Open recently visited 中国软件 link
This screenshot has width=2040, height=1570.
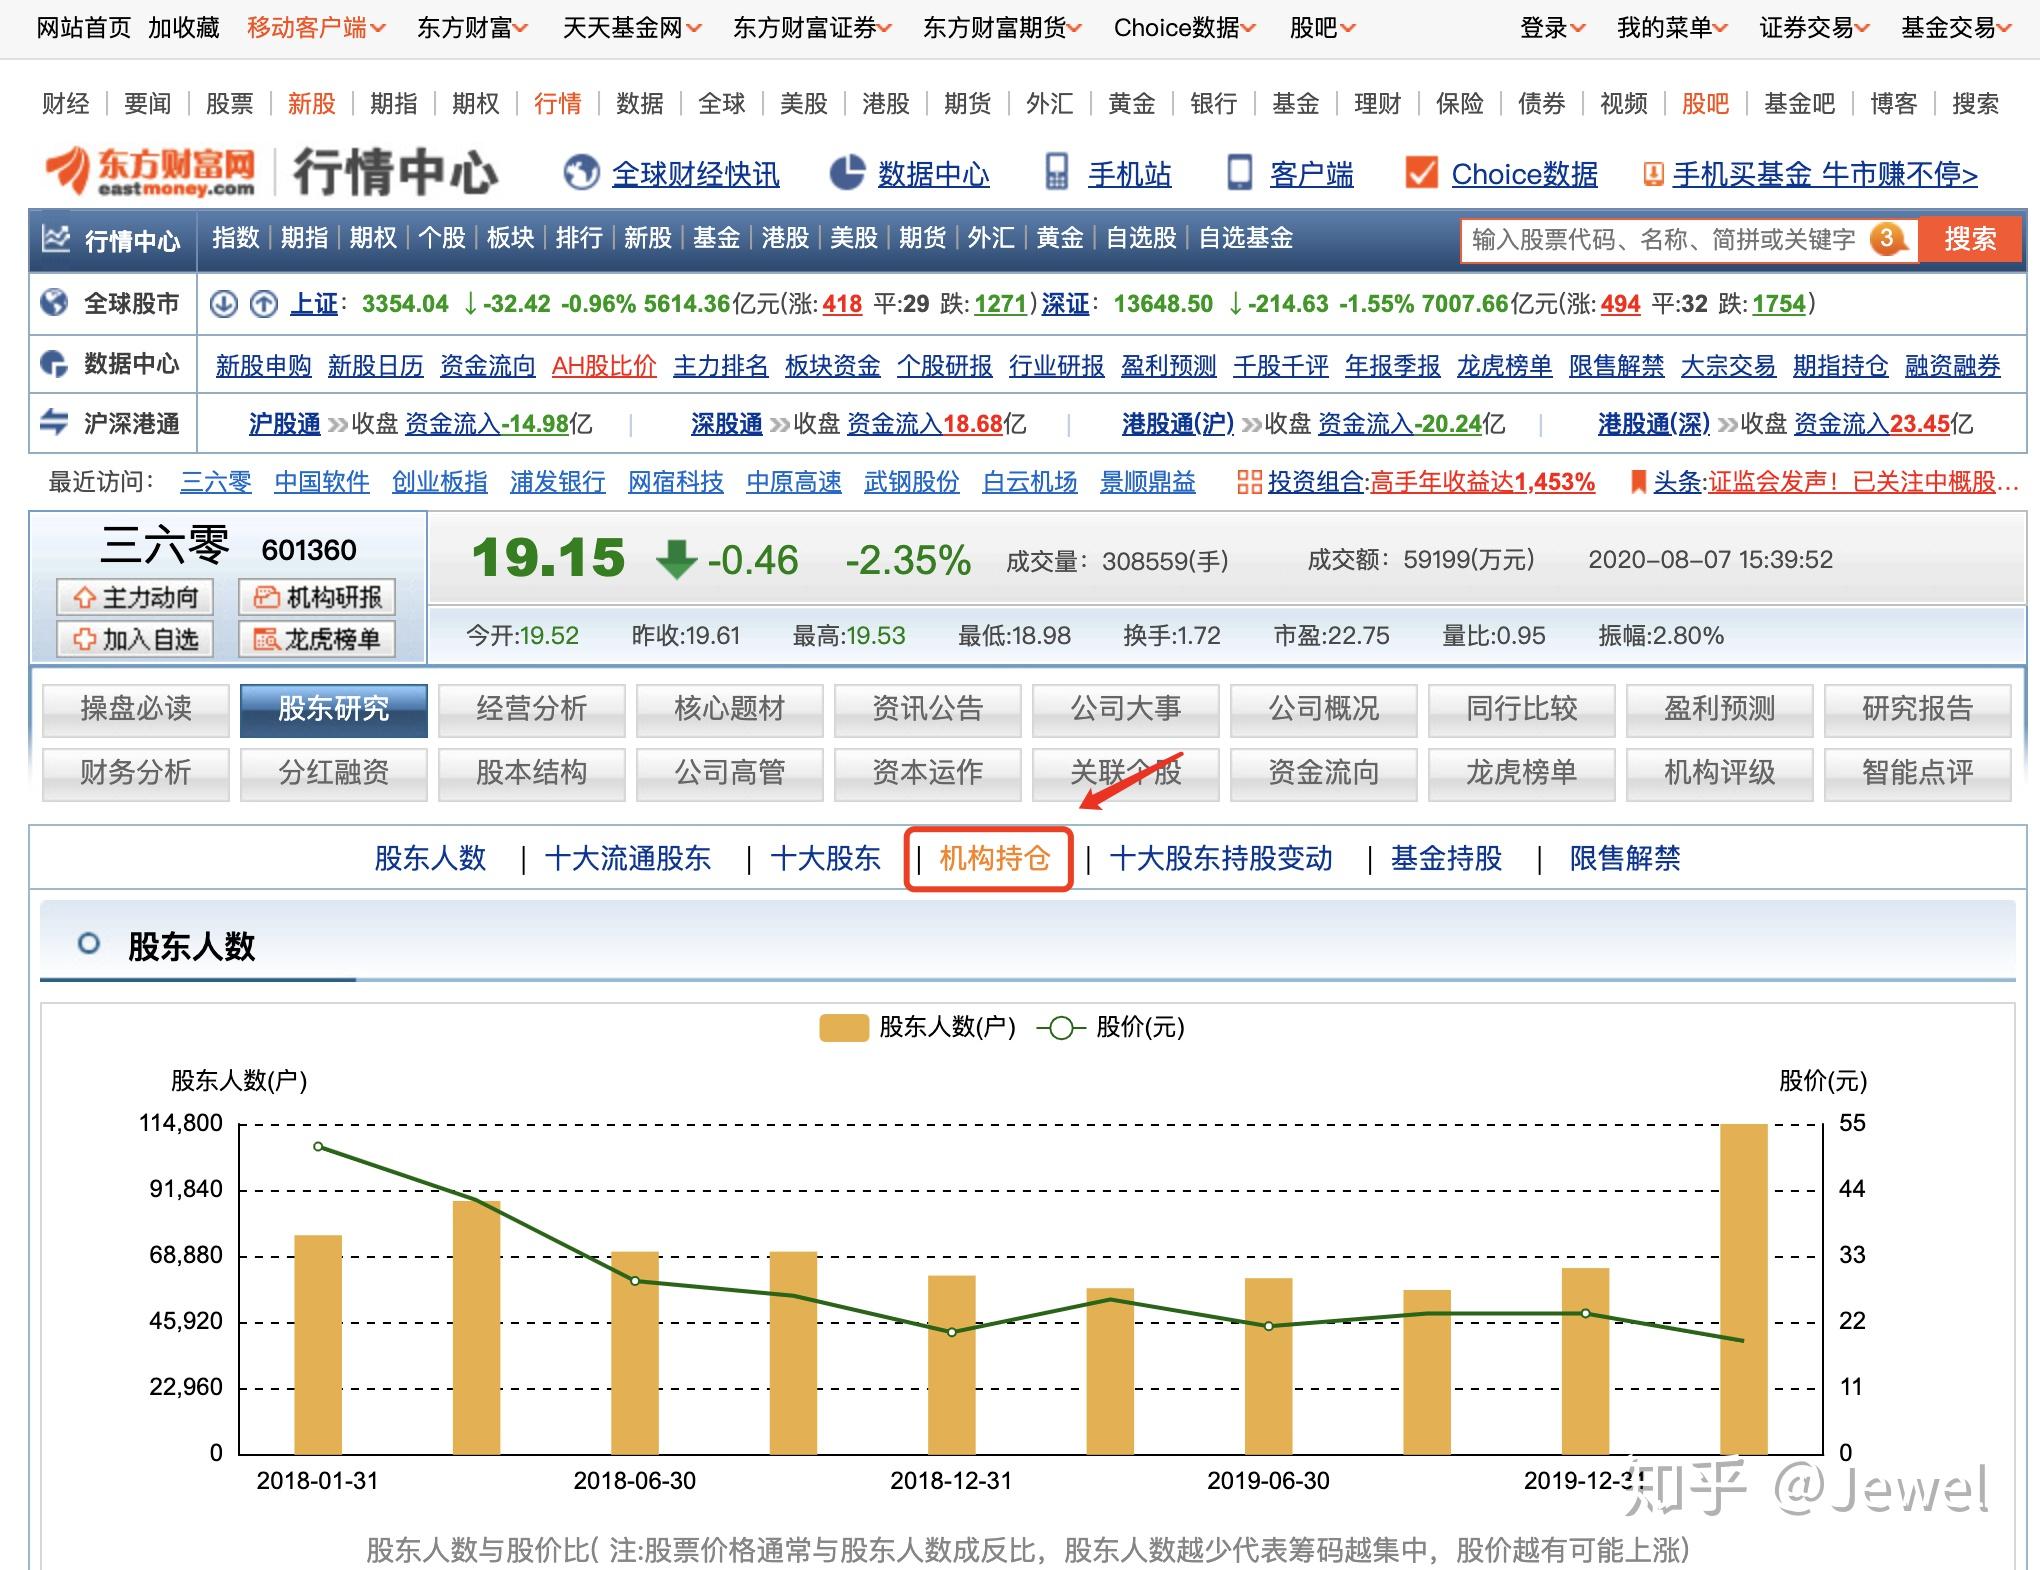click(x=322, y=482)
